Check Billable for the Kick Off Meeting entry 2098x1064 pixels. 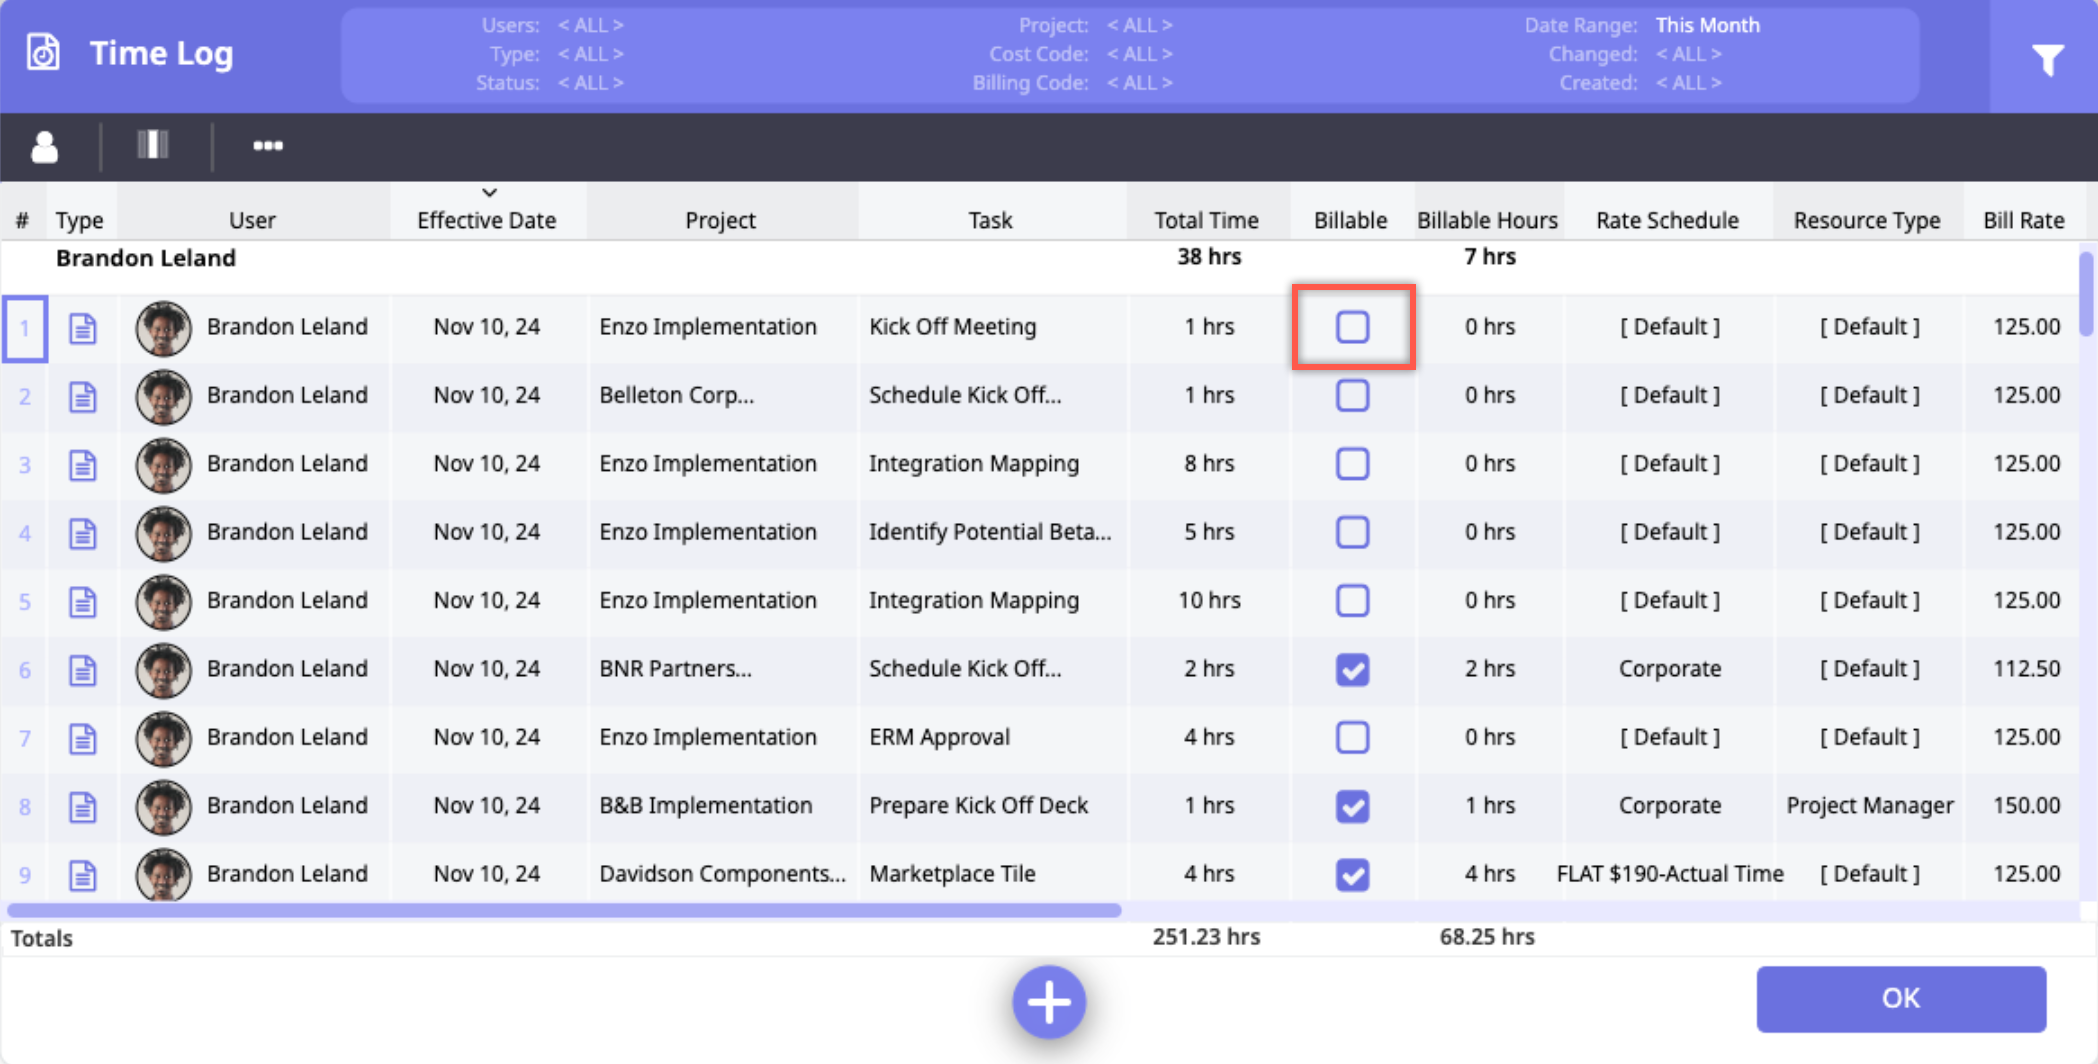1352,327
